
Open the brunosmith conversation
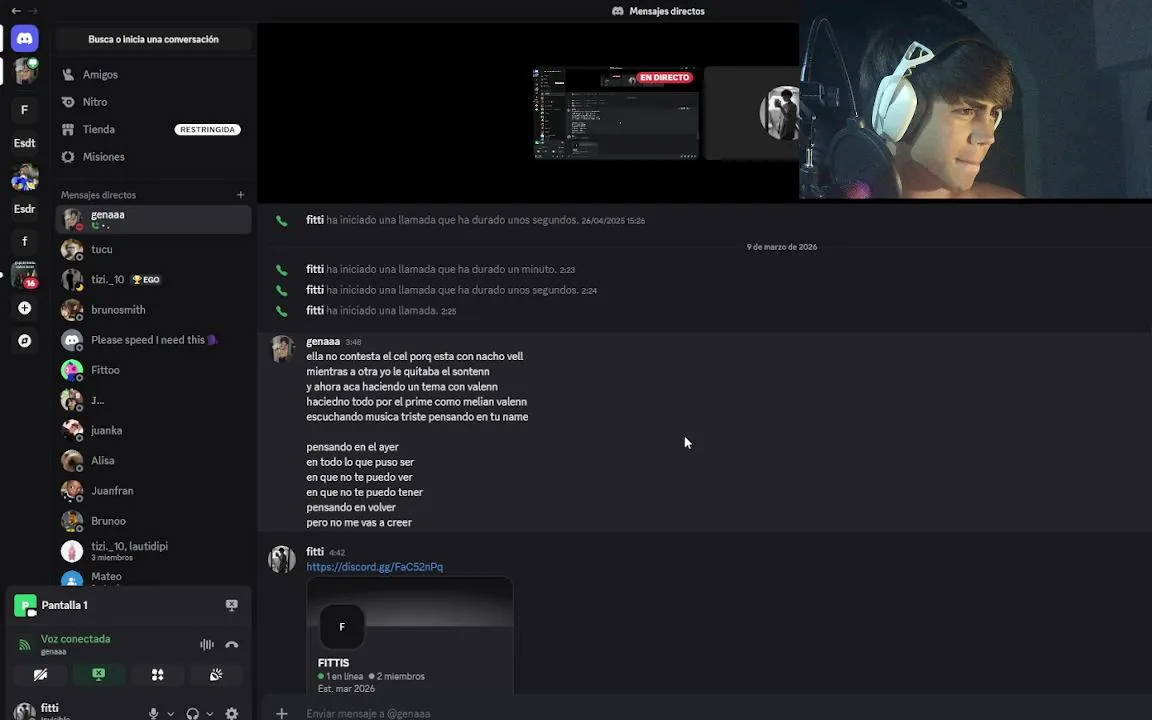154,310
